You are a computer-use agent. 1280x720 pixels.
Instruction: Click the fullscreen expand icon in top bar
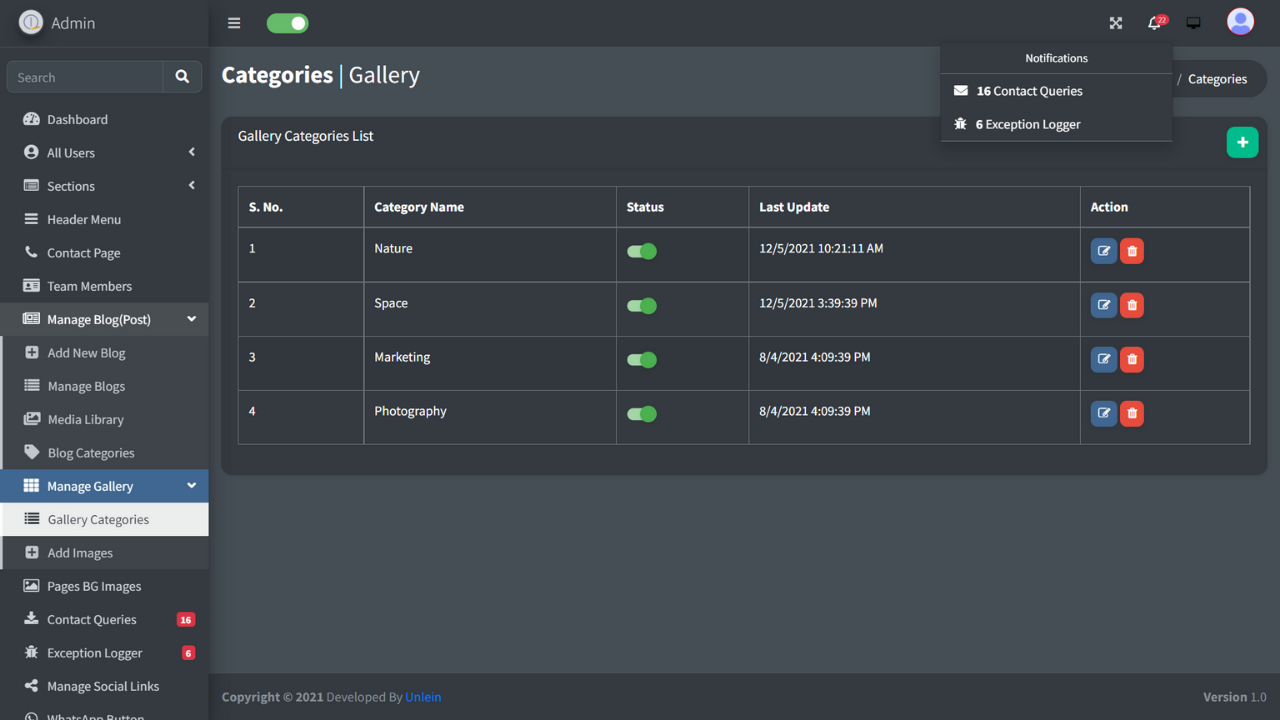1115,22
